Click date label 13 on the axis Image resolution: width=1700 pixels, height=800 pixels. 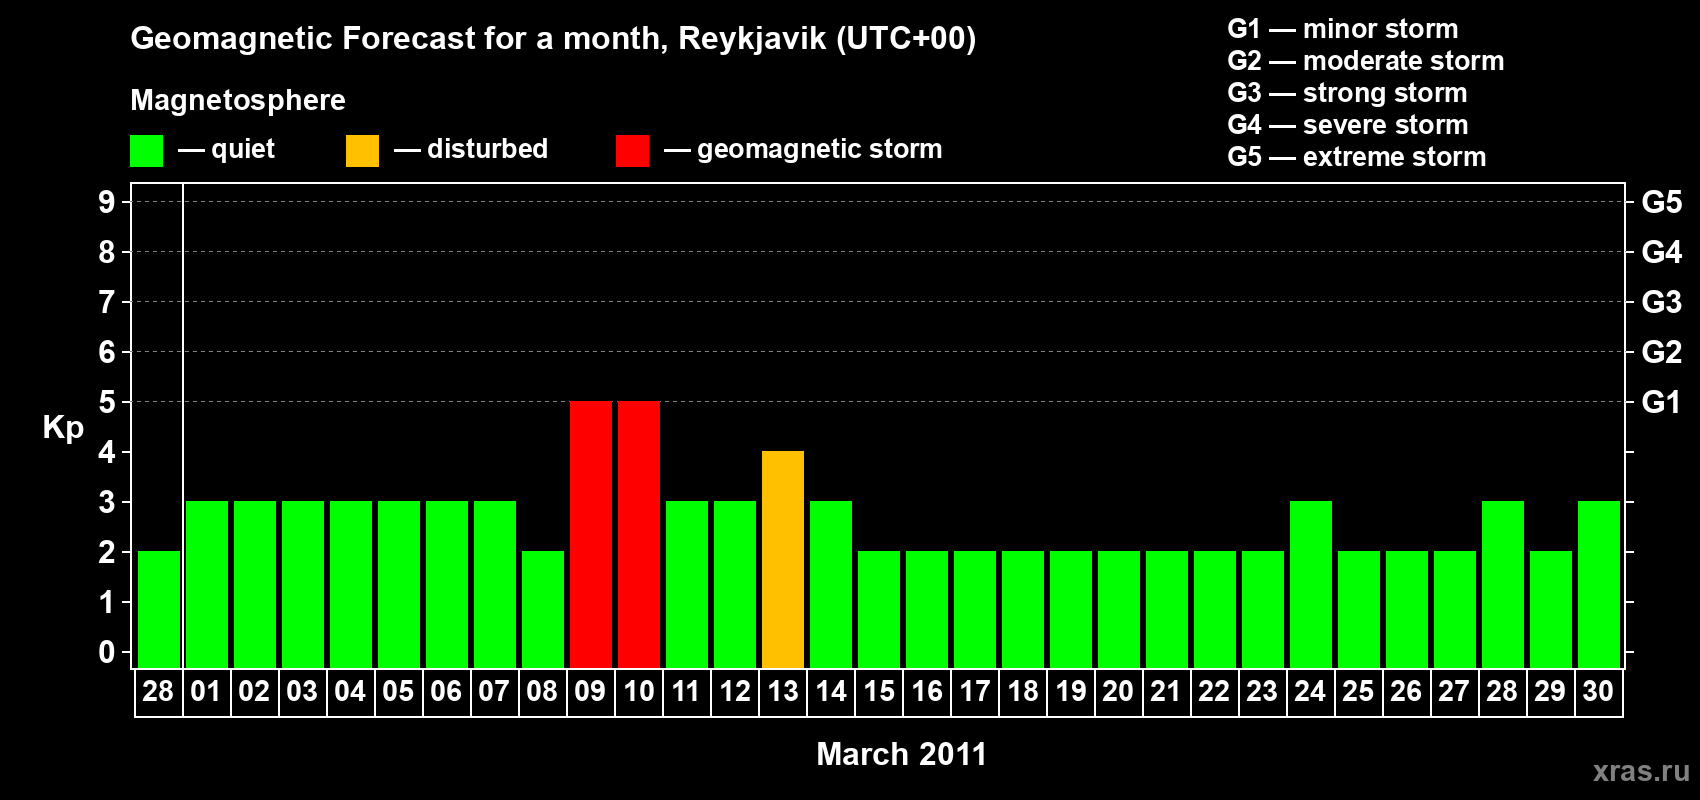click(782, 692)
